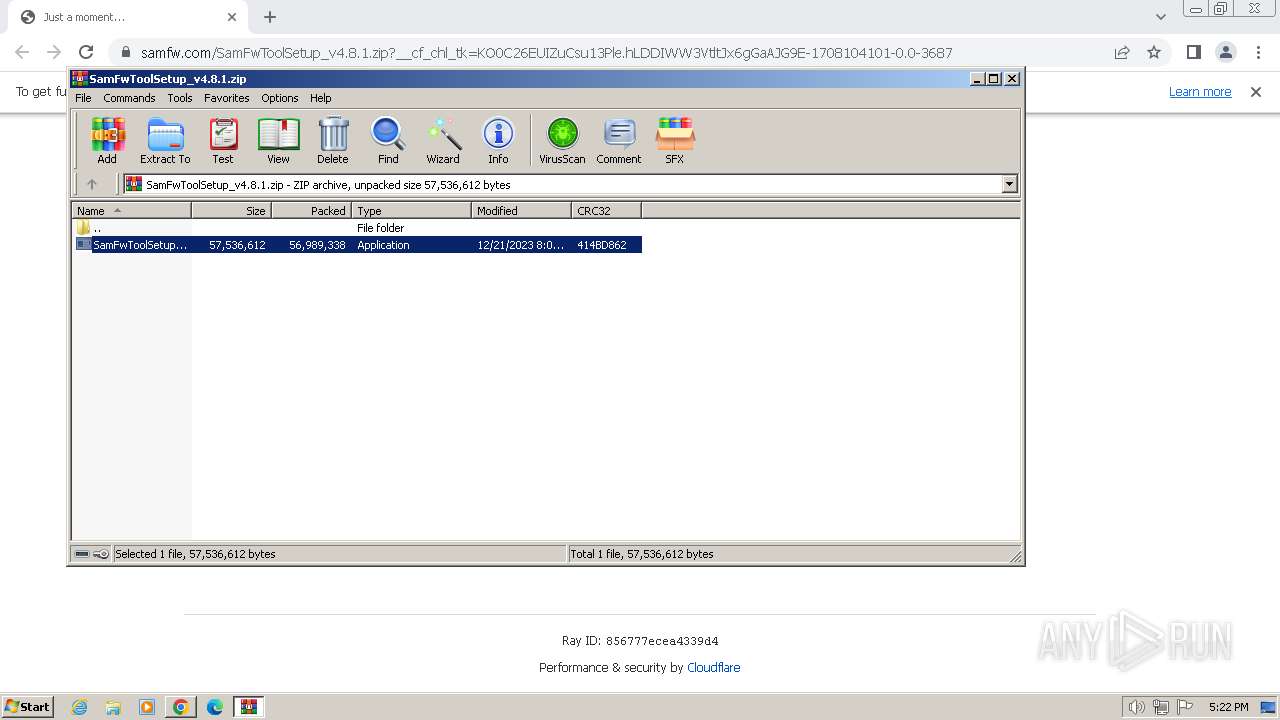Click the Test archive icon
This screenshot has width=1280, height=720.
tap(222, 140)
